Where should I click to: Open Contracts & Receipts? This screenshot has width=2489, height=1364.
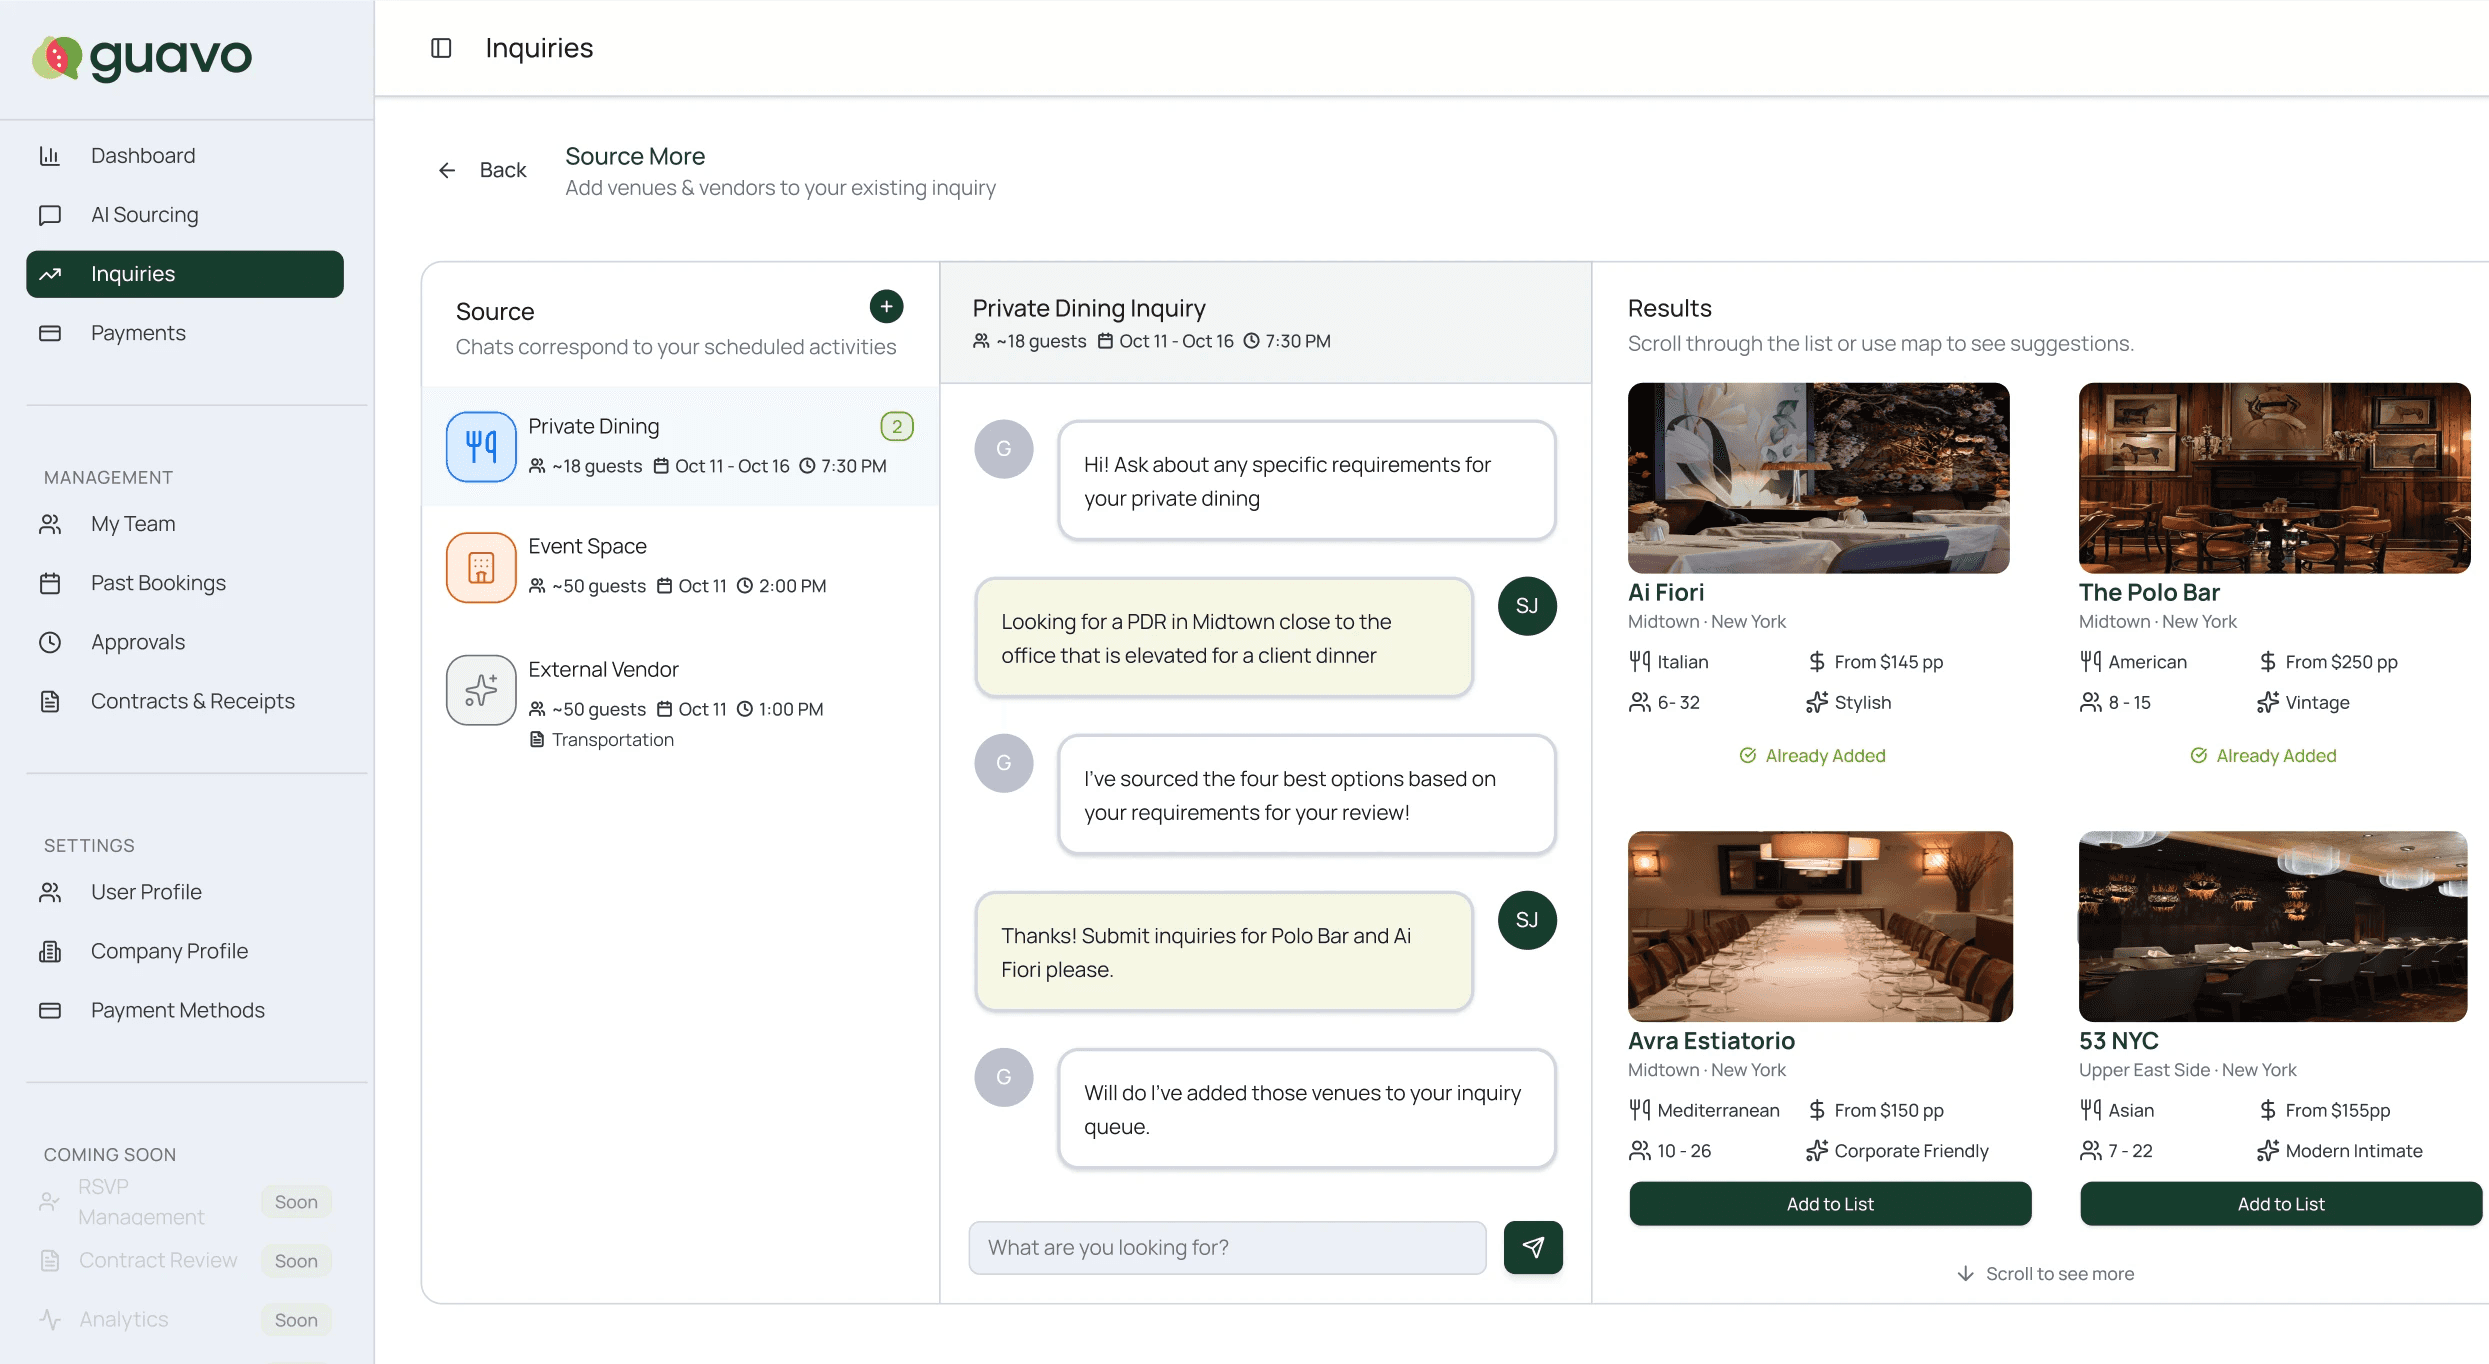point(185,701)
